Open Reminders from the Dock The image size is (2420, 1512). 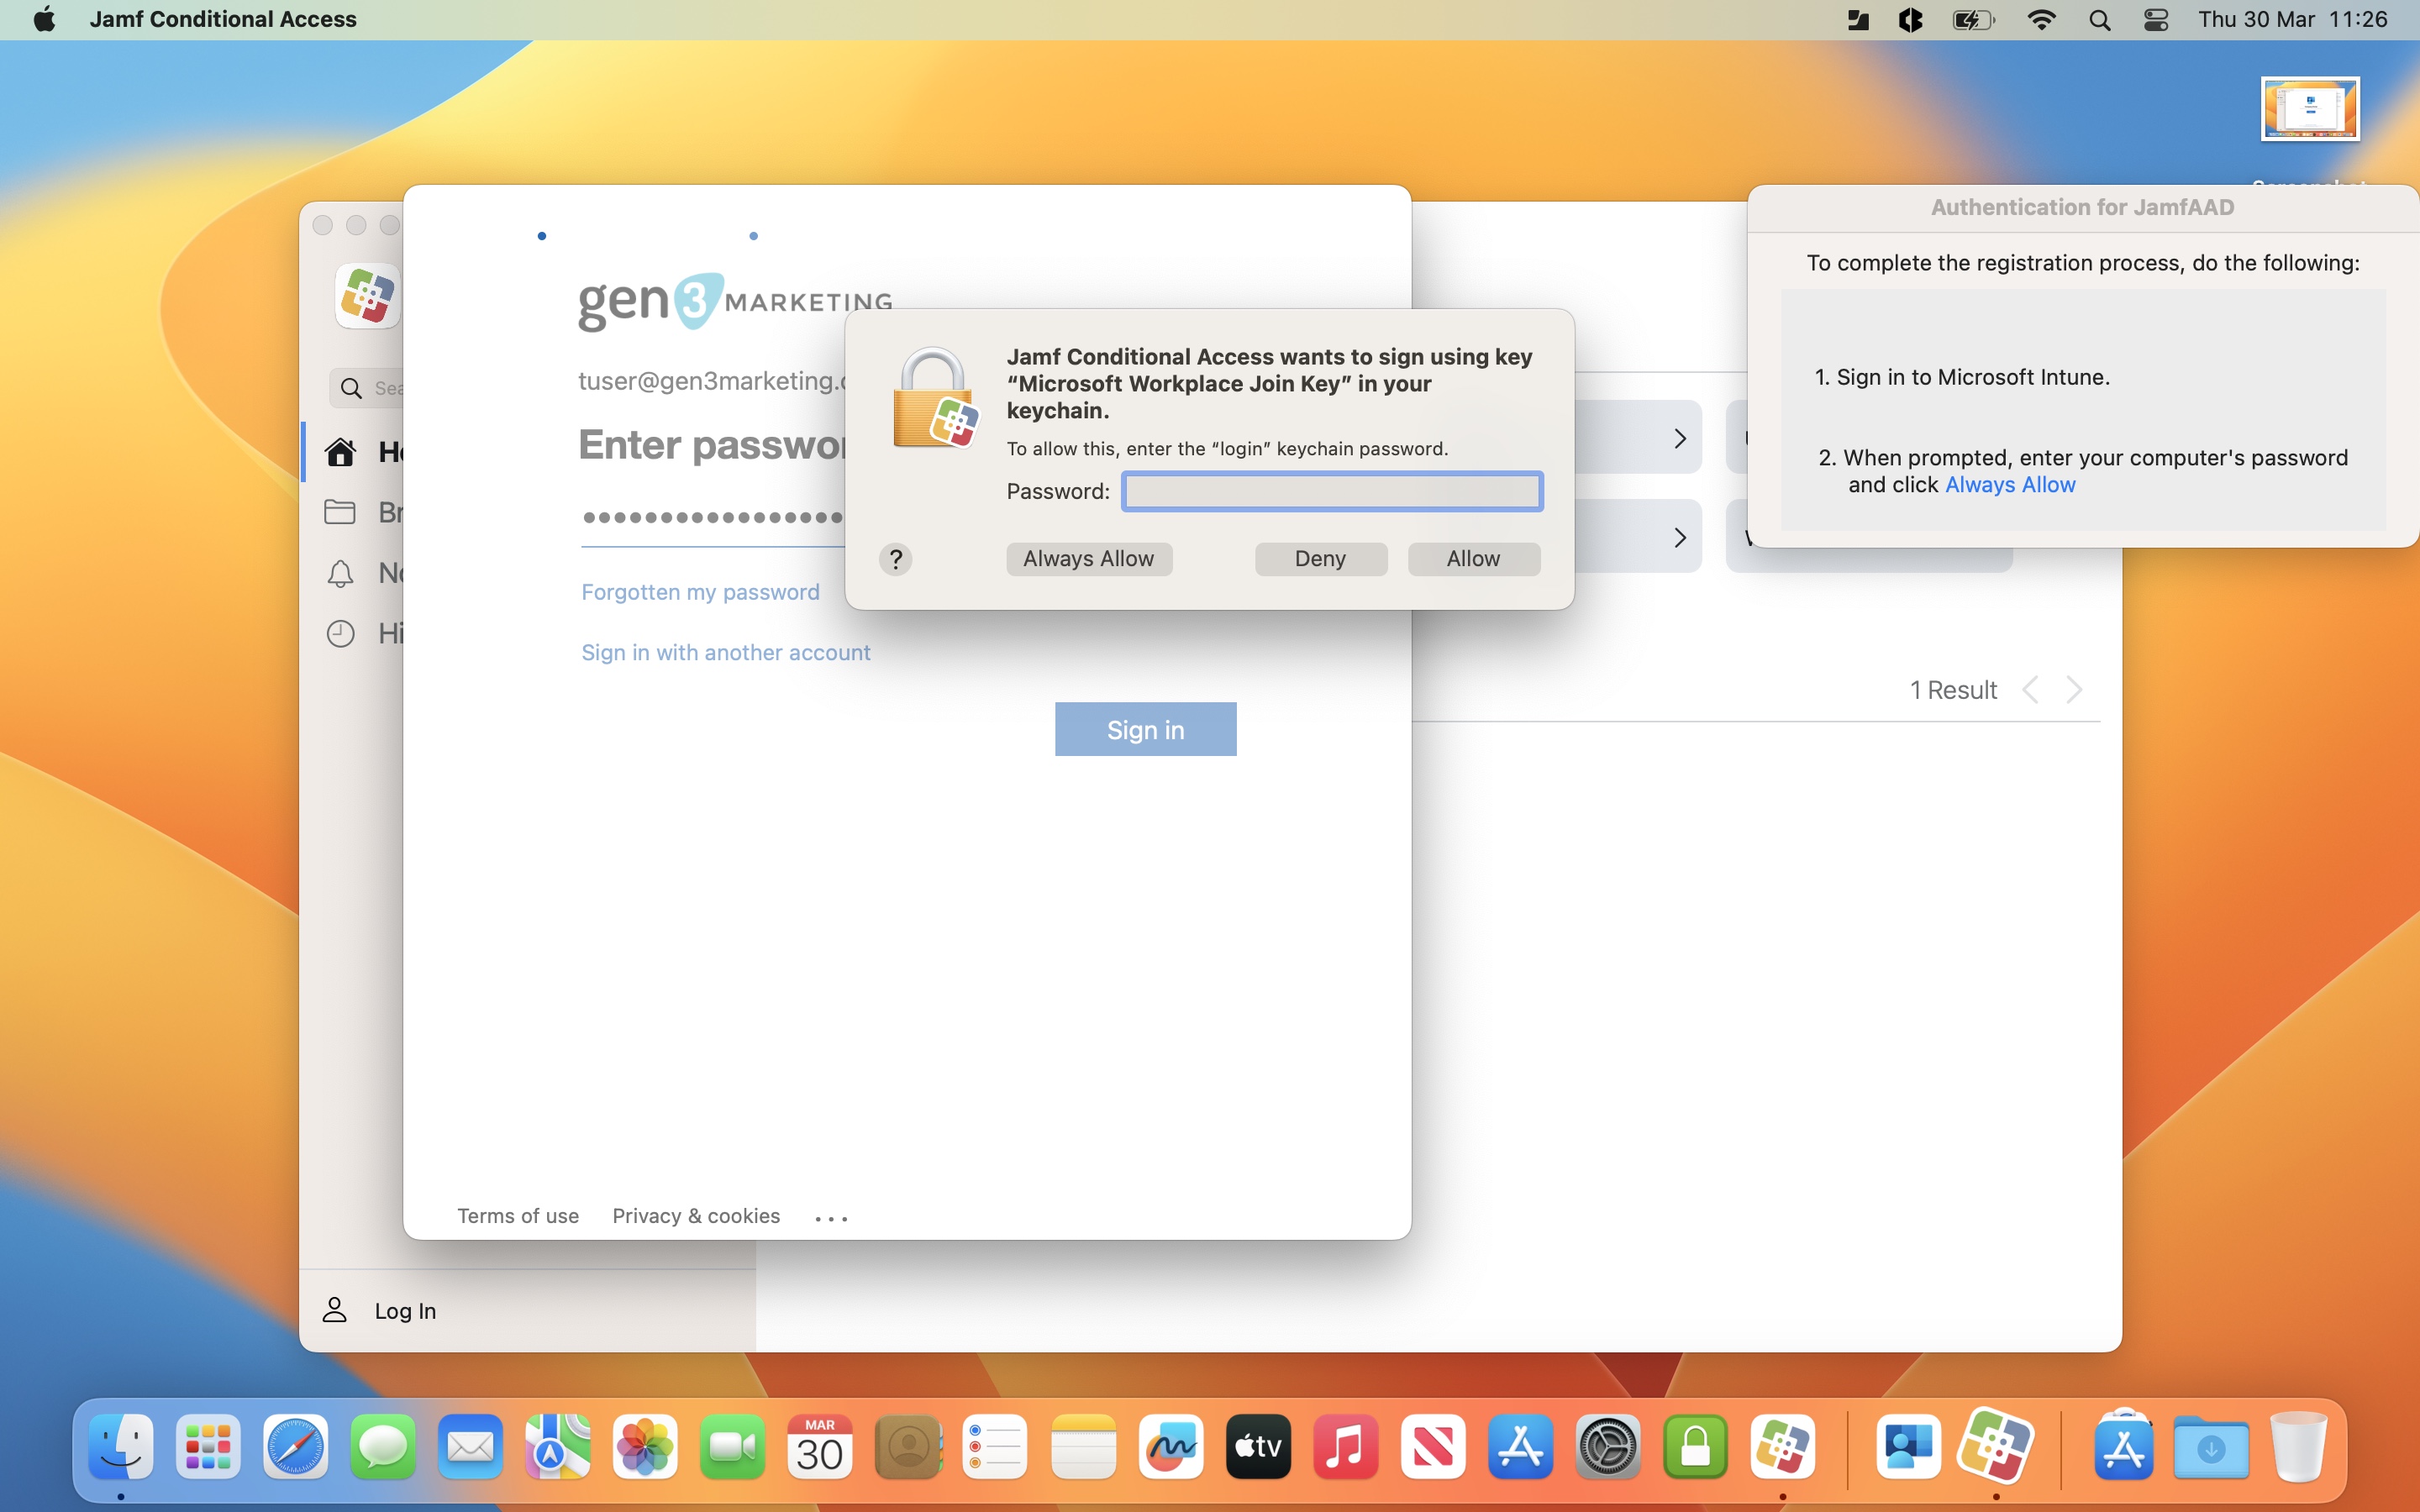pos(995,1447)
